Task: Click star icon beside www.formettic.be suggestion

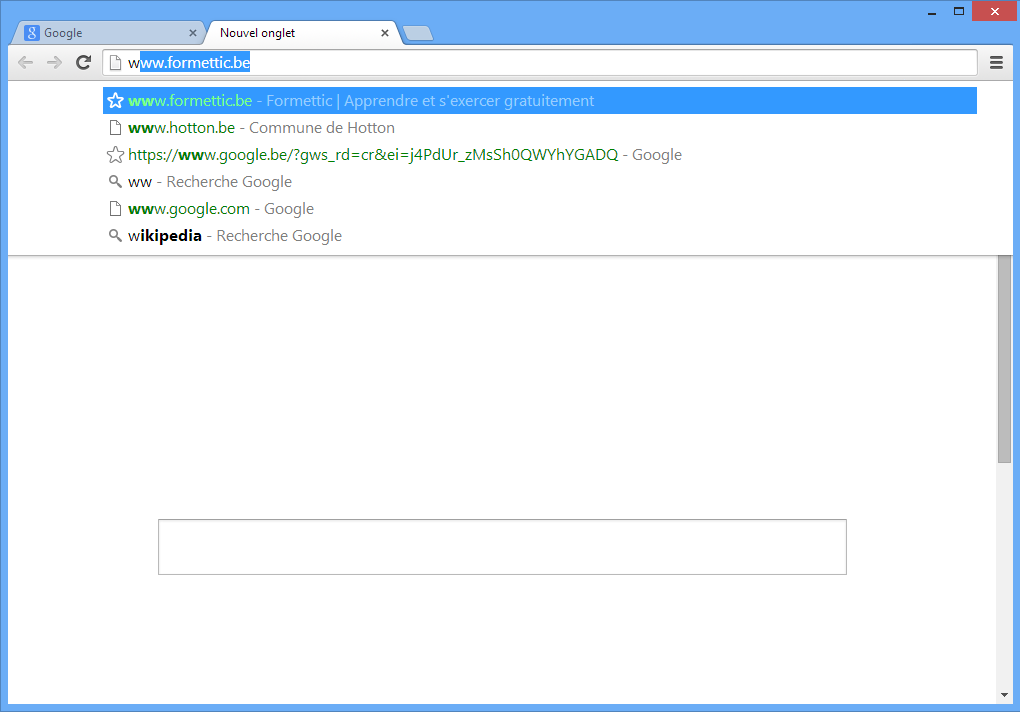Action: [115, 100]
